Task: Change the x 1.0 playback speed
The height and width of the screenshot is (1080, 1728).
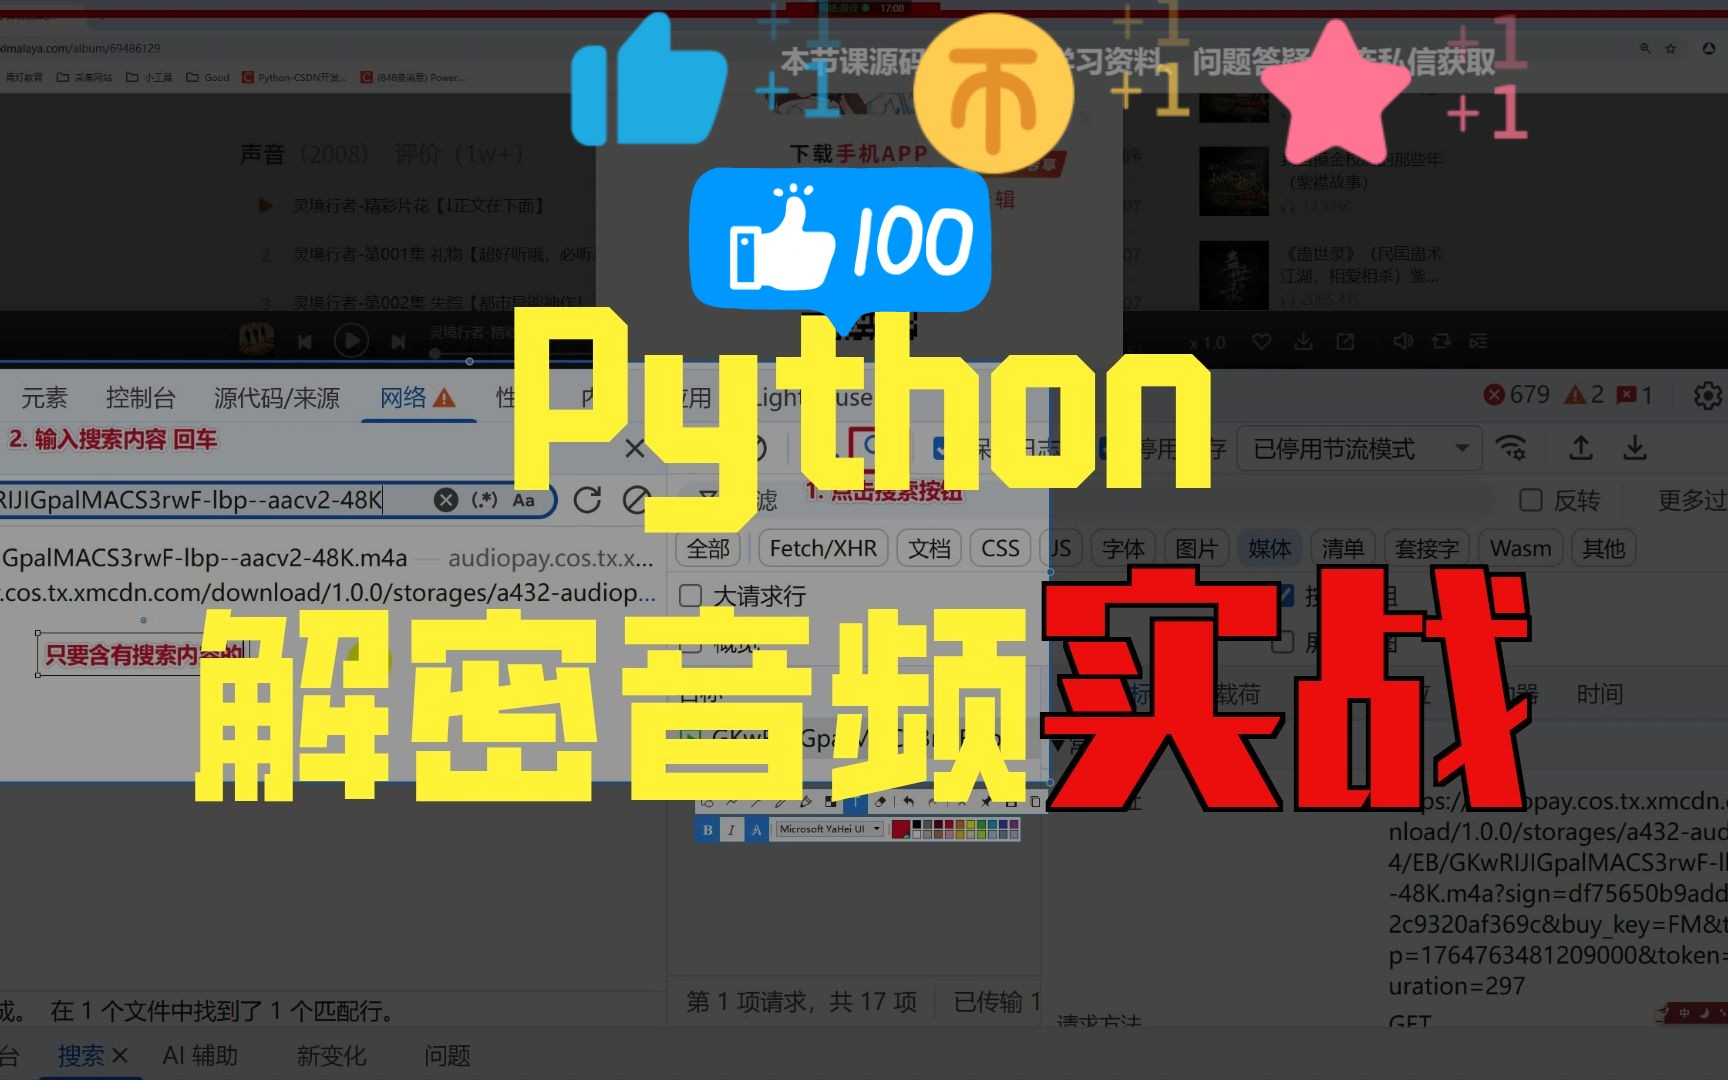Action: (x=1207, y=343)
